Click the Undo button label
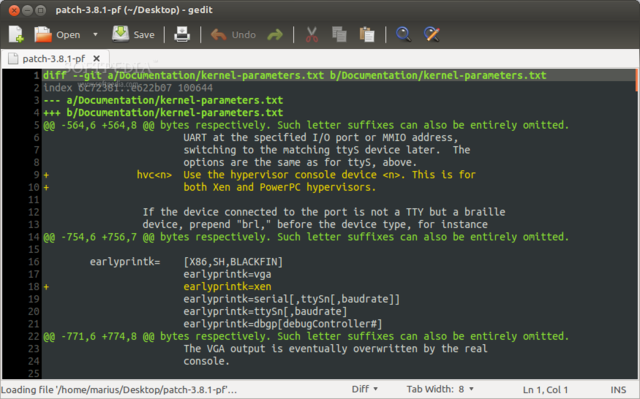 [x=244, y=35]
